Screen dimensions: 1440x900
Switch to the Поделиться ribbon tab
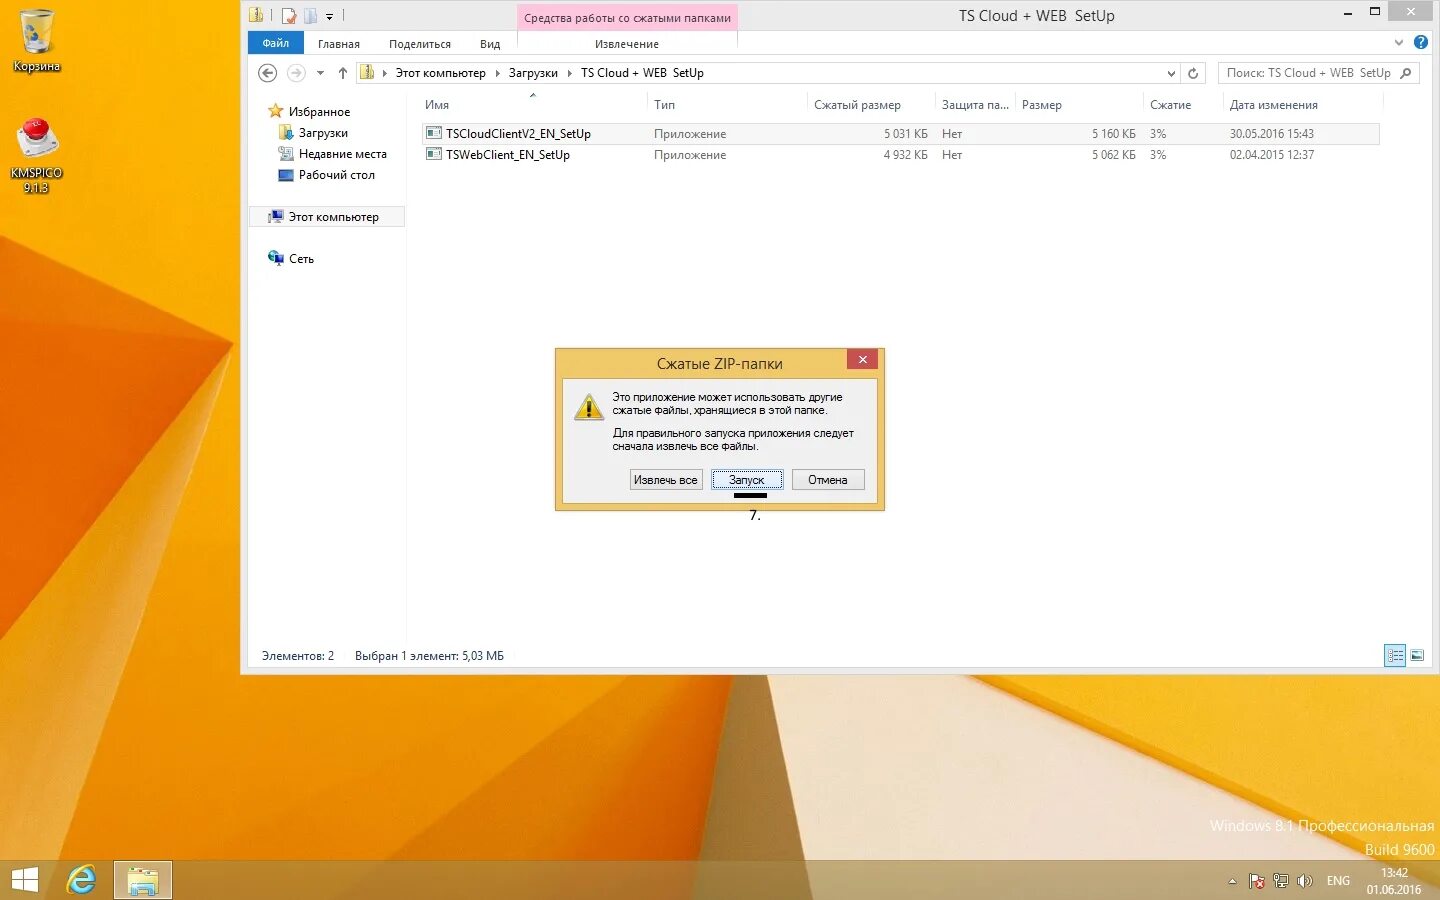[420, 44]
